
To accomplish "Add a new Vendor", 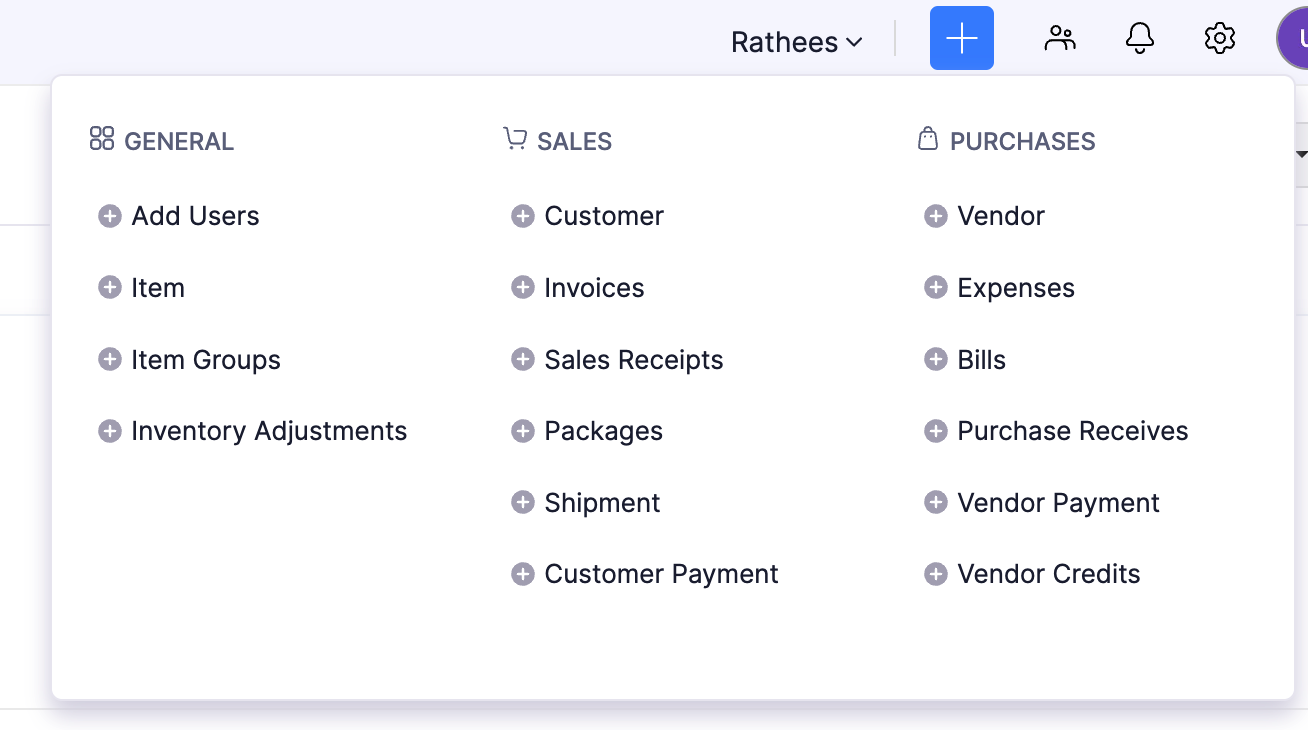I will click(1000, 216).
